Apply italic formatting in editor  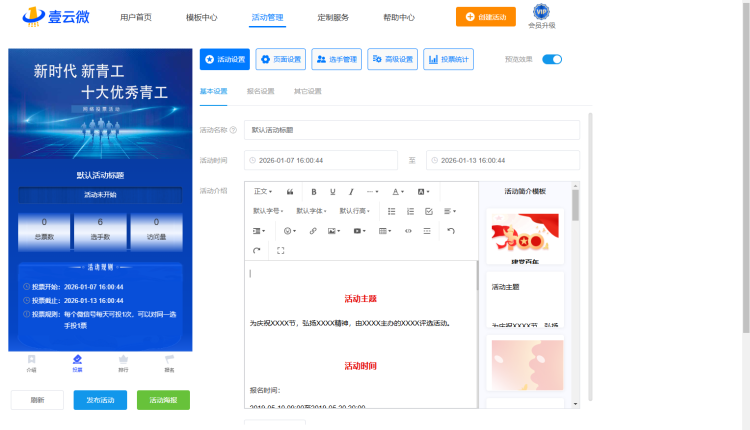(351, 191)
